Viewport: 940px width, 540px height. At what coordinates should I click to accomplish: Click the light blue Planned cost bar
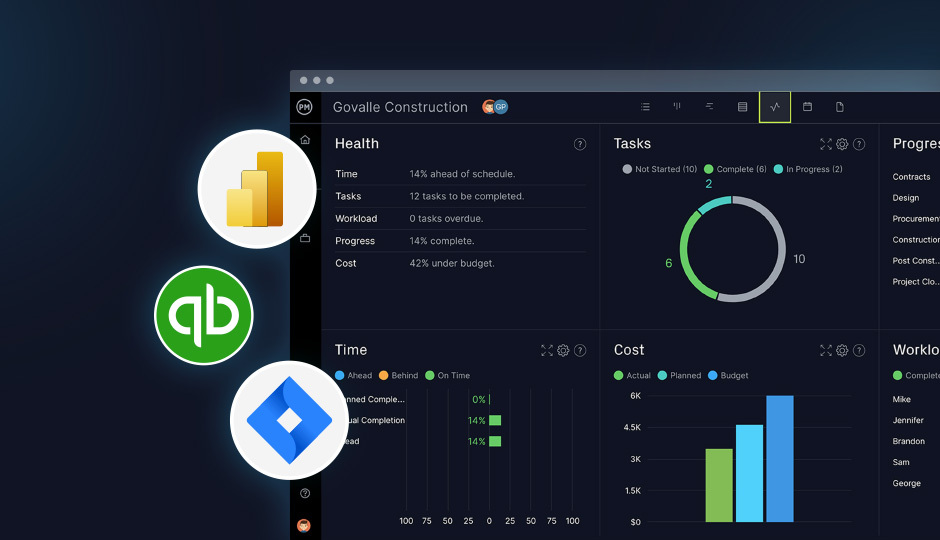tap(749, 473)
